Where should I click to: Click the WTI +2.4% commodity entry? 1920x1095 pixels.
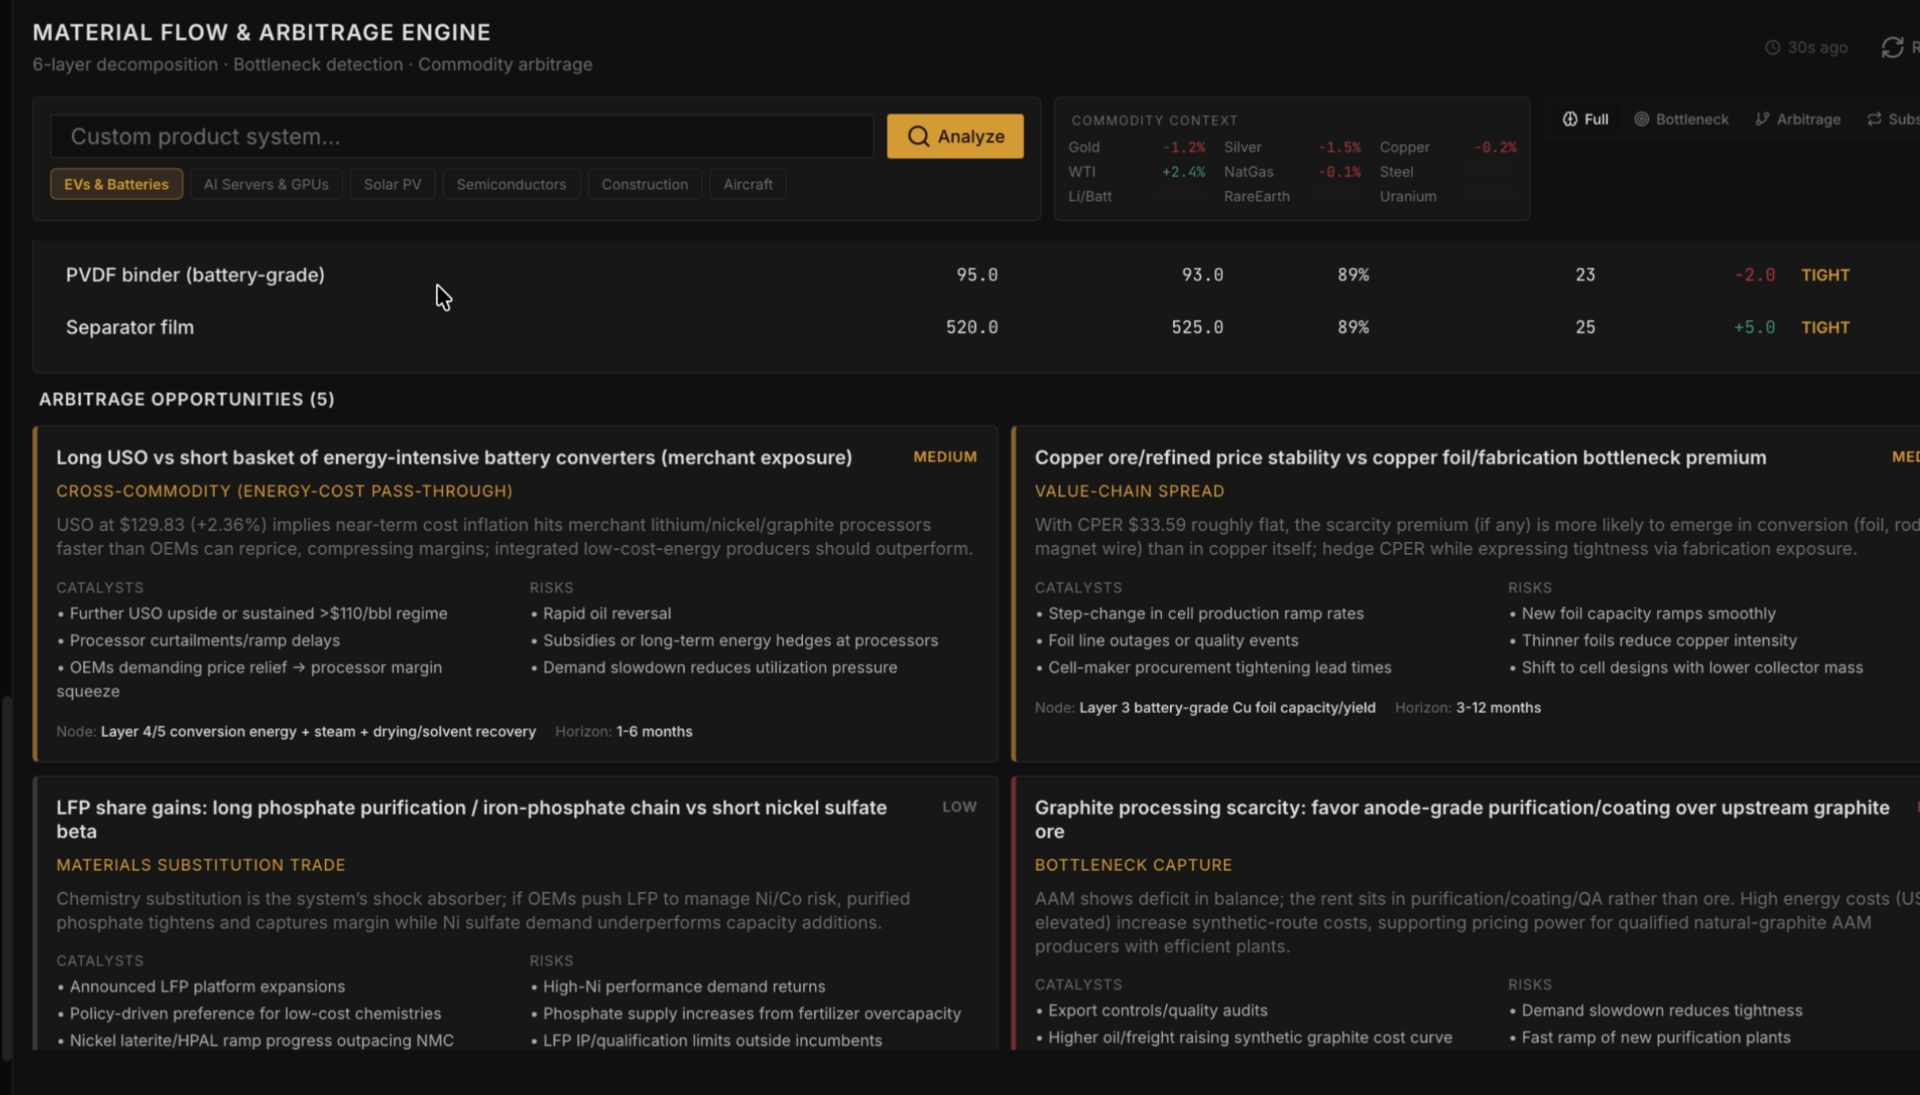(x=1136, y=172)
